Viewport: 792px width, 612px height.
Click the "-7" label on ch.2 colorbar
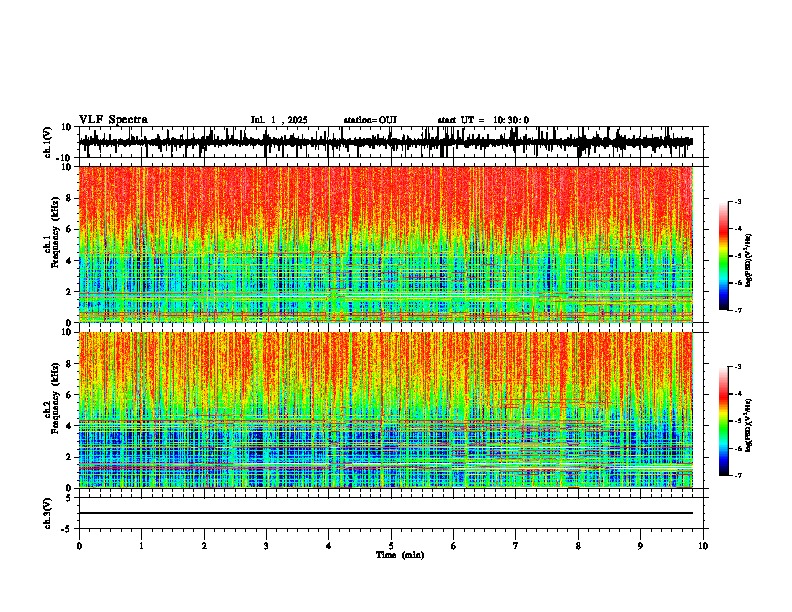(738, 475)
